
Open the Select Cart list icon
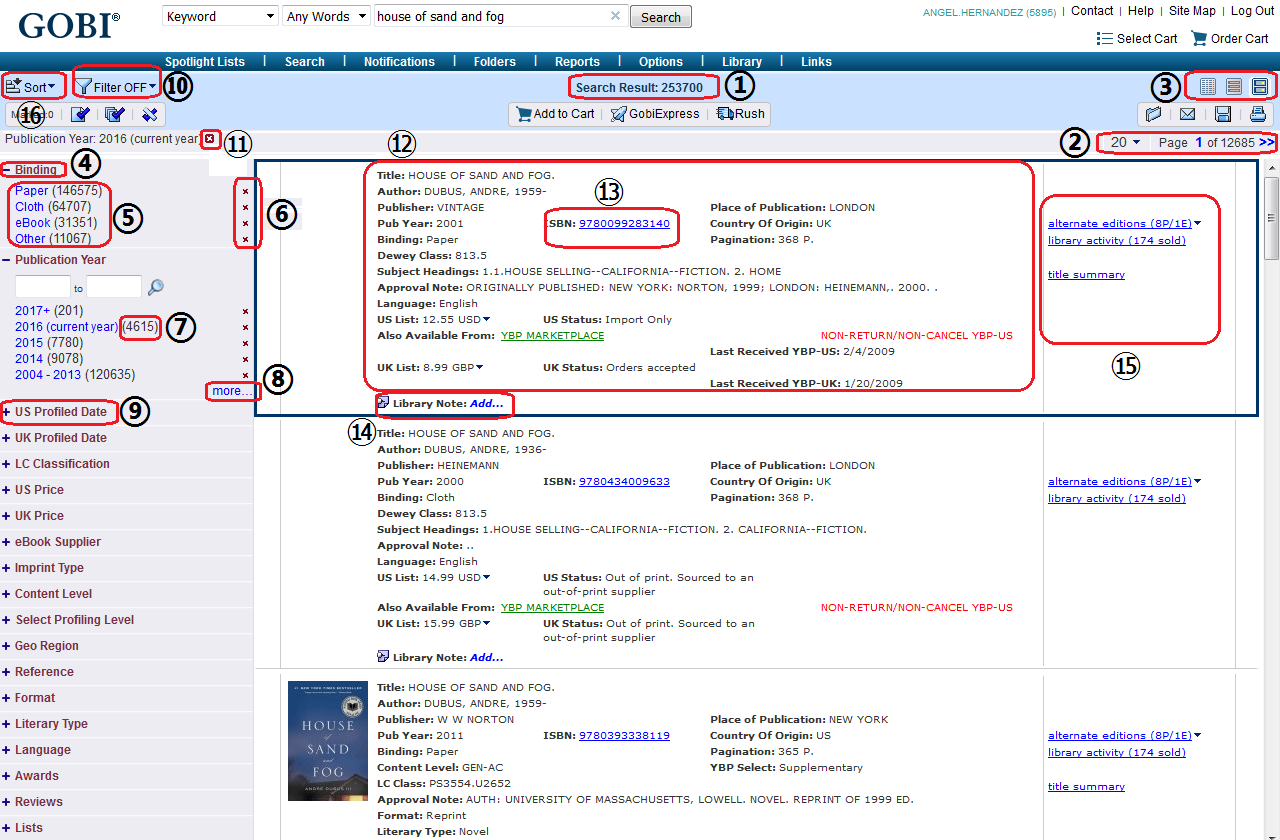pos(1105,39)
